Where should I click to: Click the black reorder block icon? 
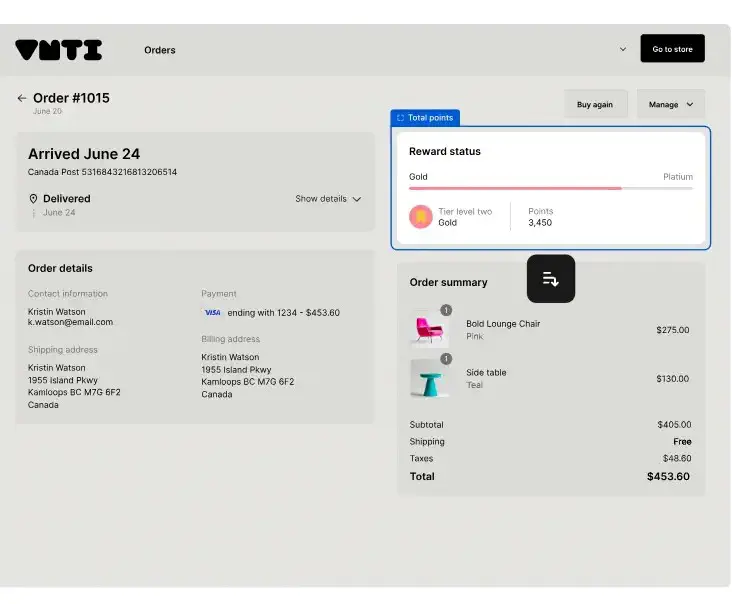coord(551,279)
